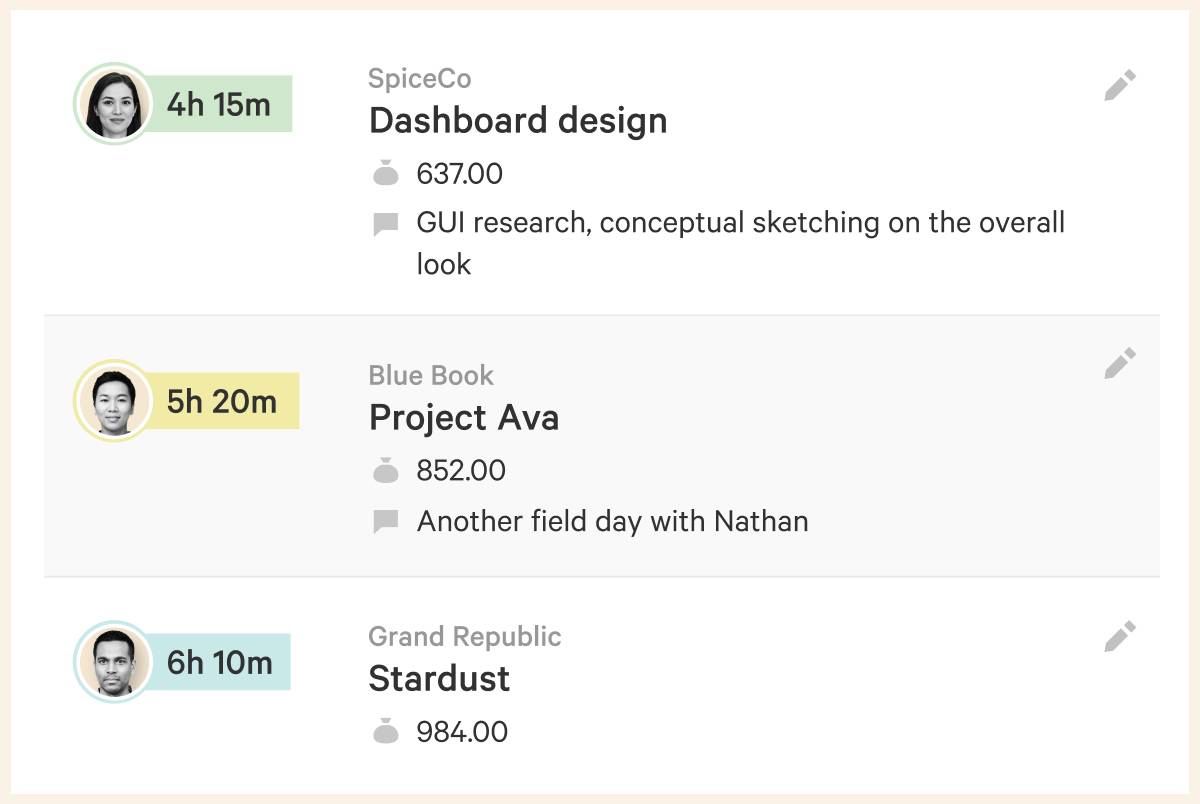Open the woman's avatar on SpiceCo entry
This screenshot has width=1200, height=804.
click(113, 104)
